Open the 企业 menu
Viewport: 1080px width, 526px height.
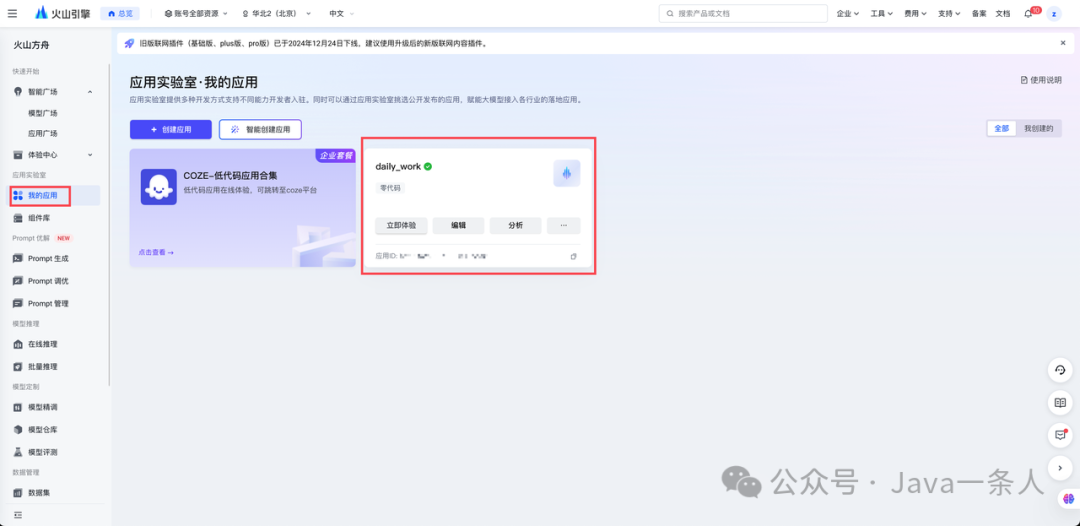(x=847, y=13)
